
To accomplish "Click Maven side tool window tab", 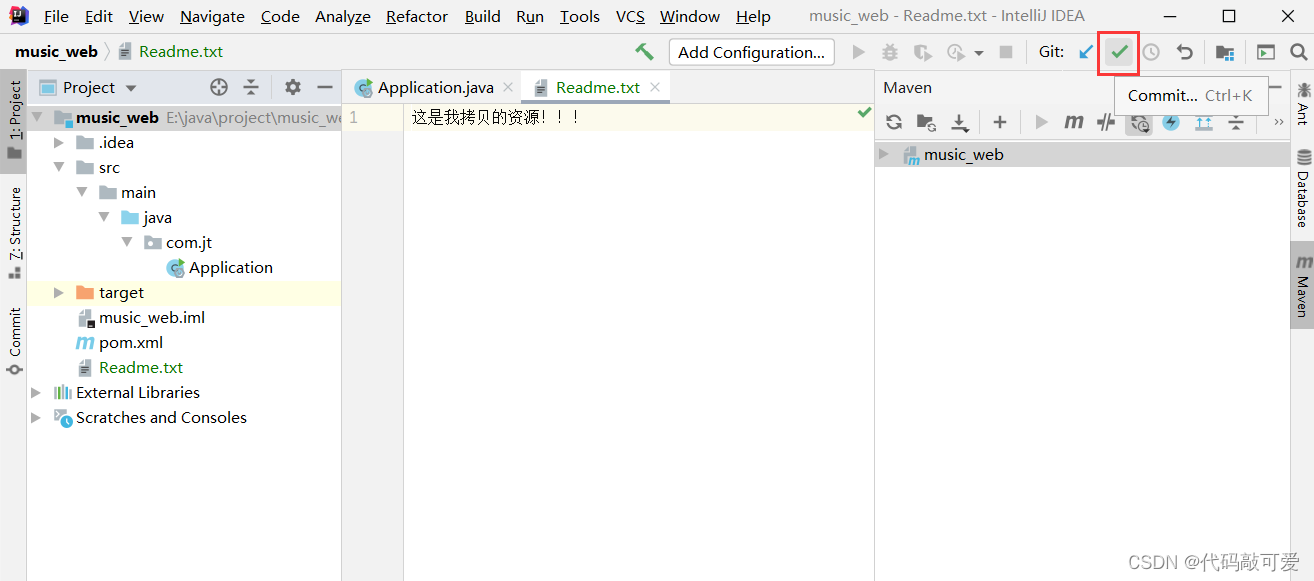I will coord(1302,284).
